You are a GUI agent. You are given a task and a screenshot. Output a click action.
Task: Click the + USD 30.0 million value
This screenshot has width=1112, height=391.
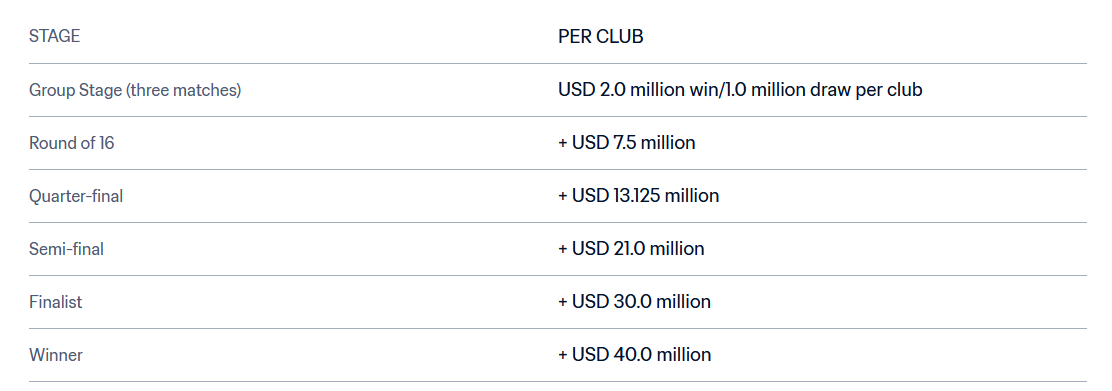click(634, 302)
